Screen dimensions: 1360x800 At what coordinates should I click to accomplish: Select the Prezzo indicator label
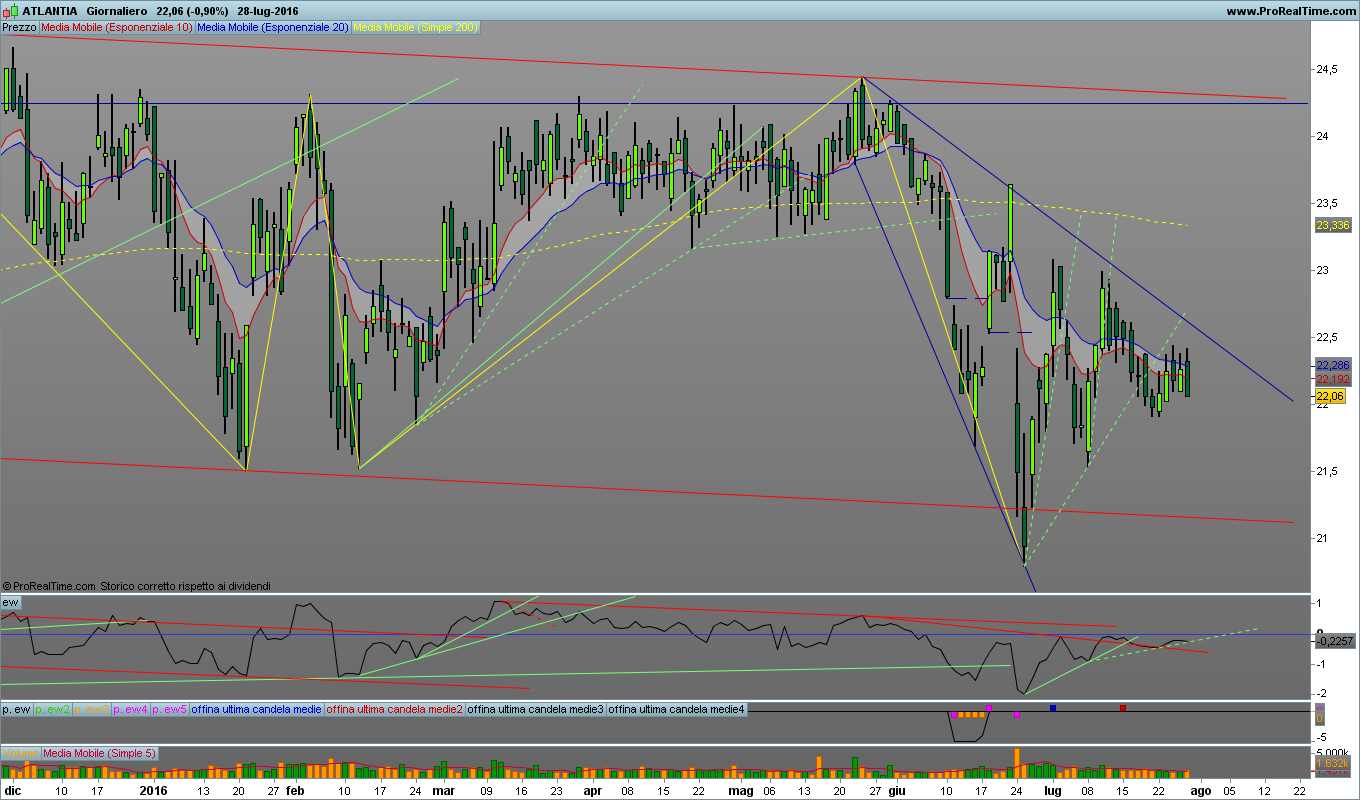[19, 28]
